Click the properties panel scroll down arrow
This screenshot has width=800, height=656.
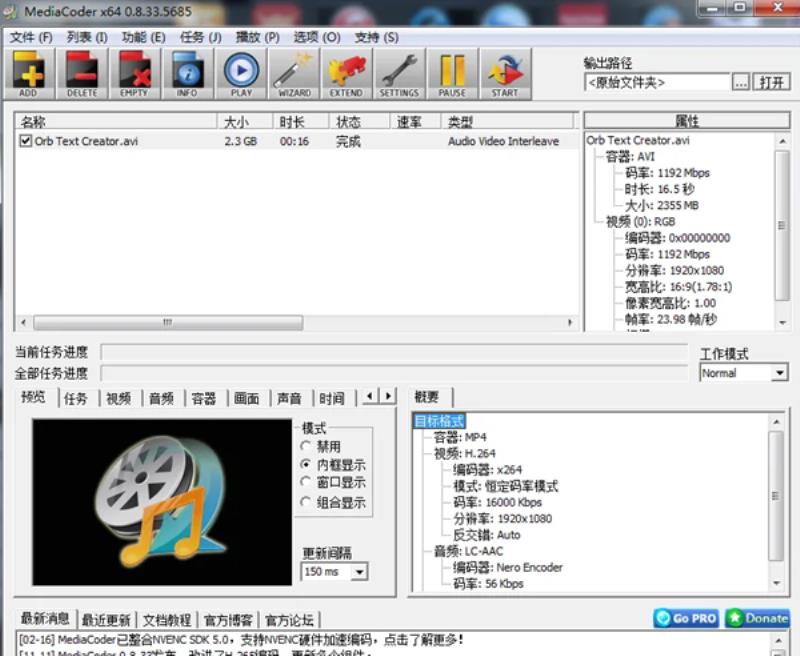782,322
